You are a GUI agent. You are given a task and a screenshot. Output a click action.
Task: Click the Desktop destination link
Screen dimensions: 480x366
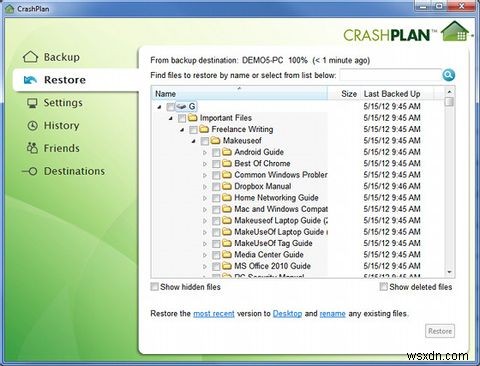coord(287,314)
